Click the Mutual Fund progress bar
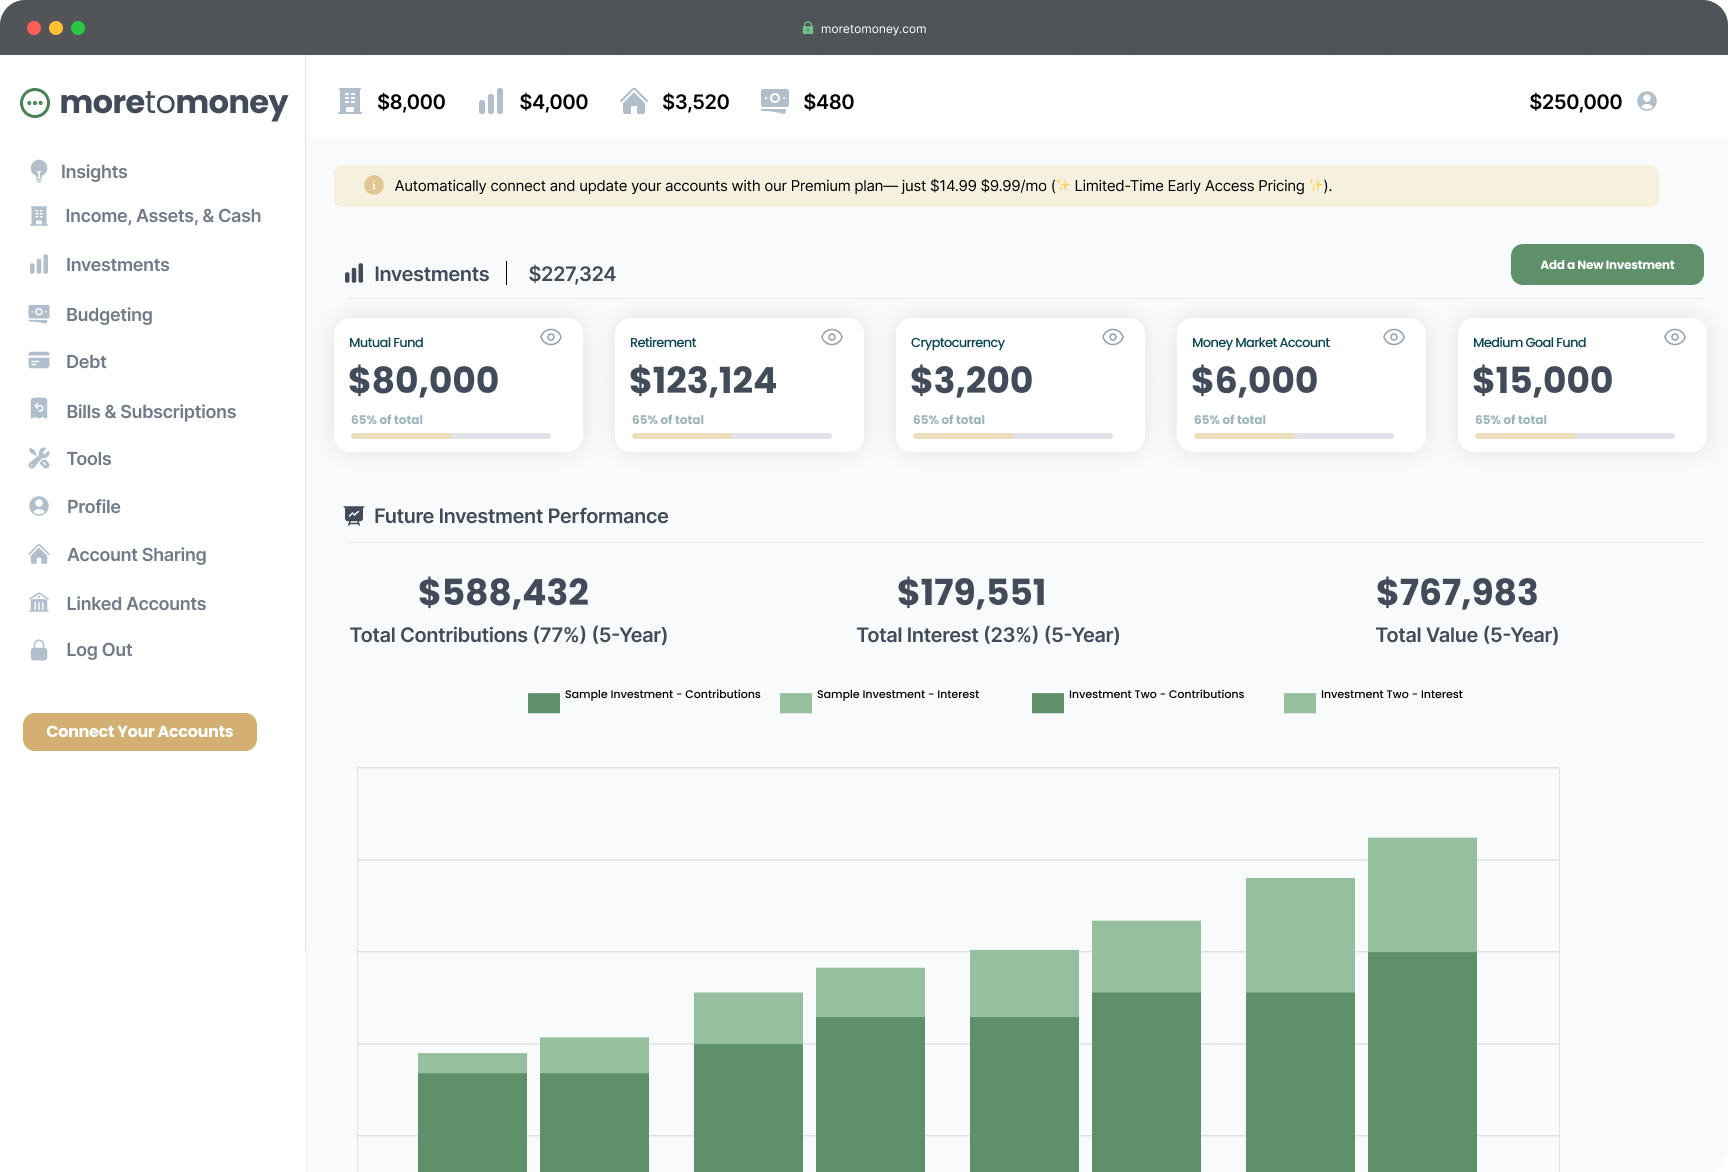Screen dimensions: 1728x1172 (451, 436)
